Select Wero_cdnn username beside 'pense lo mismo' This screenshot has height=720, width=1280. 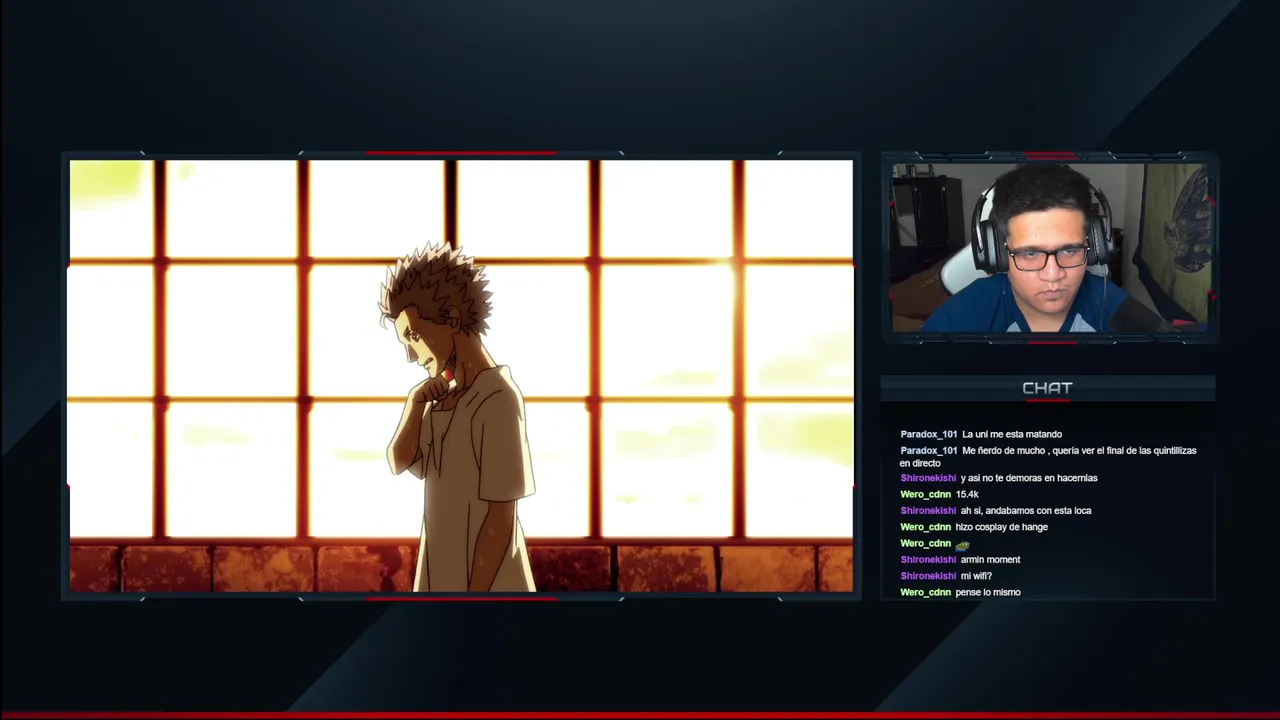(925, 593)
